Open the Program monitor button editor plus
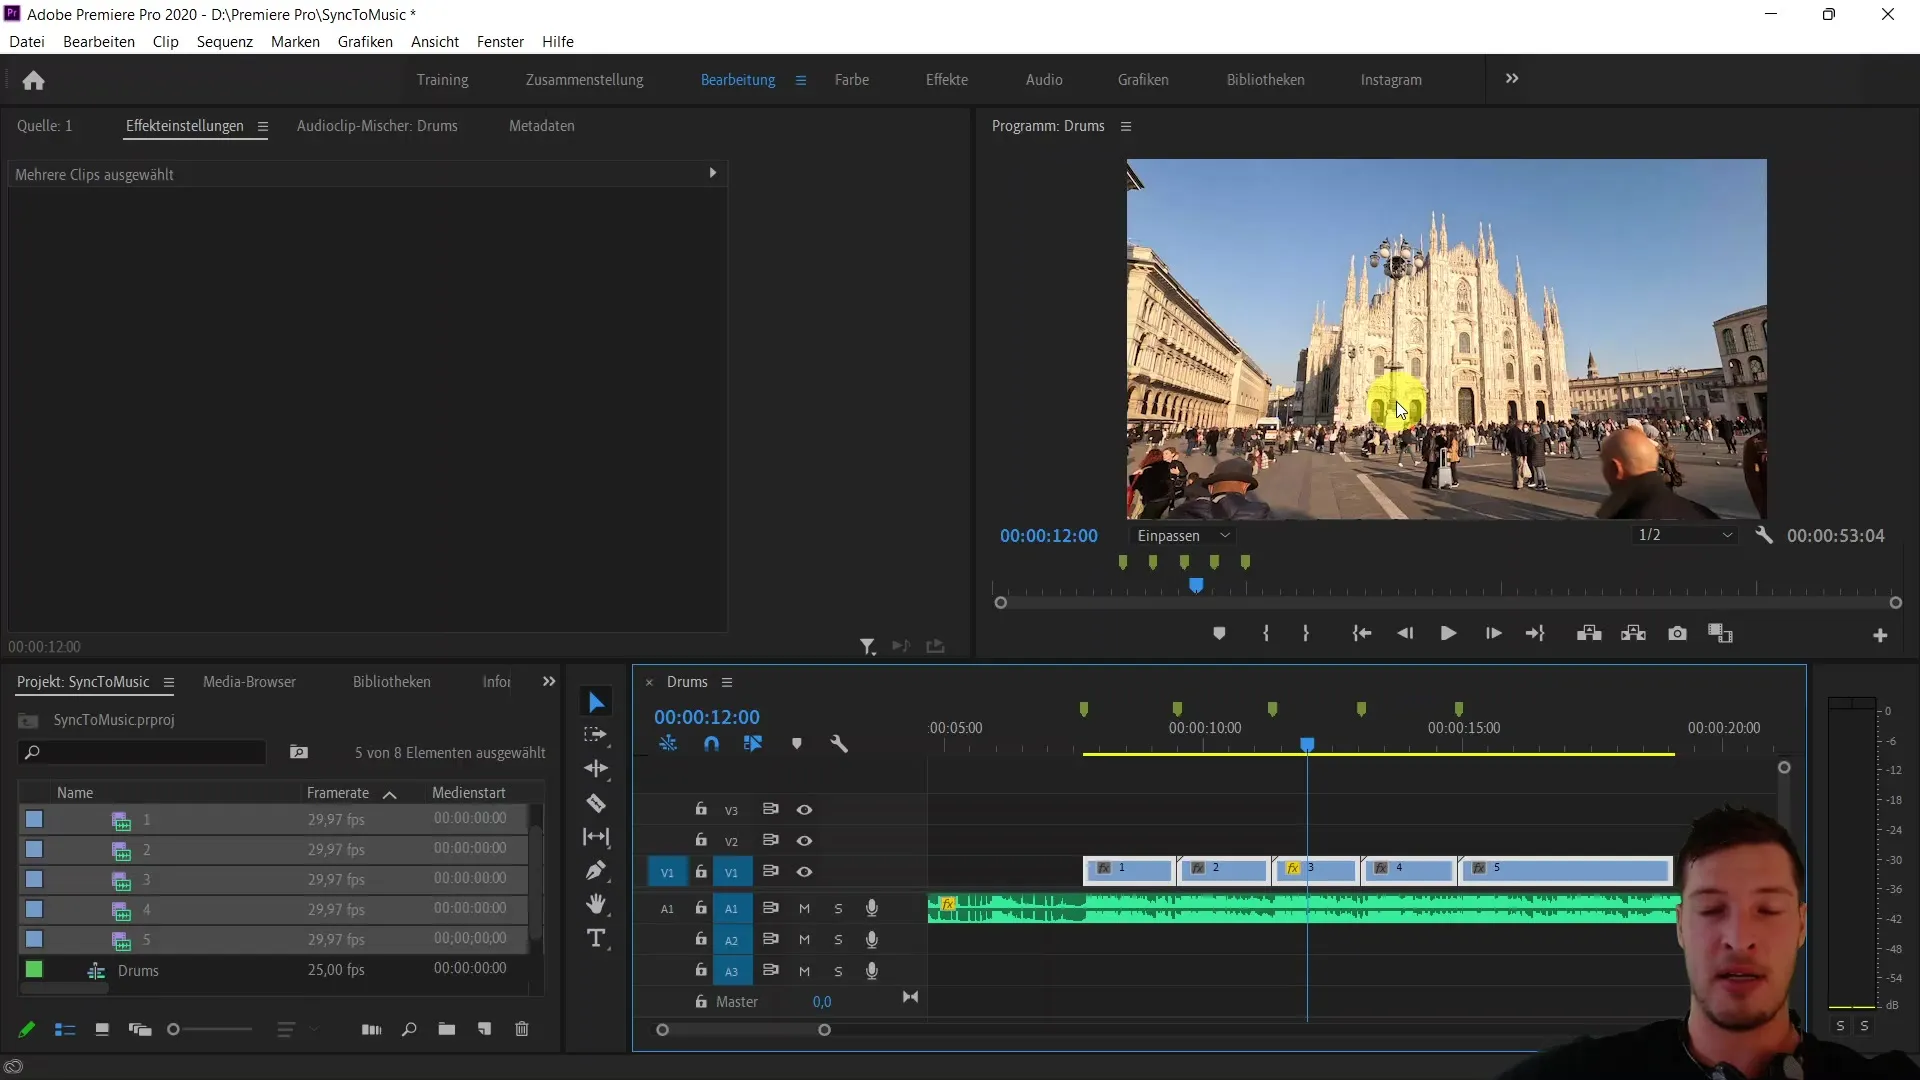Viewport: 1920px width, 1080px height. click(1880, 636)
